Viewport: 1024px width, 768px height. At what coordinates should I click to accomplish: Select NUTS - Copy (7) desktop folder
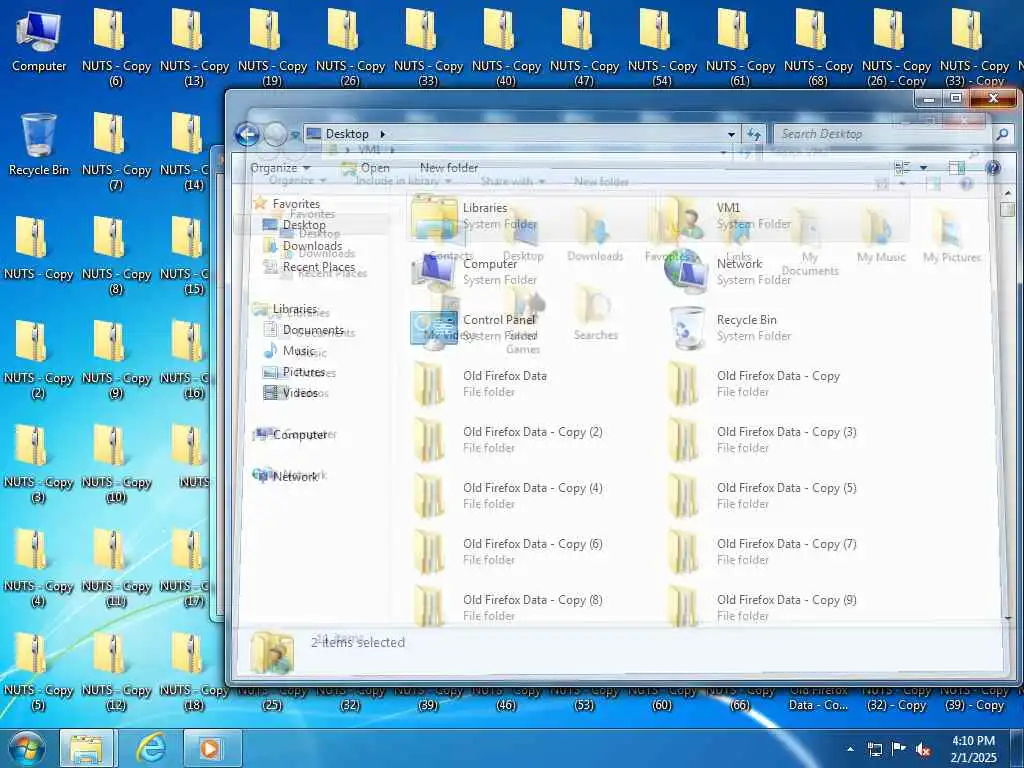pos(116,152)
